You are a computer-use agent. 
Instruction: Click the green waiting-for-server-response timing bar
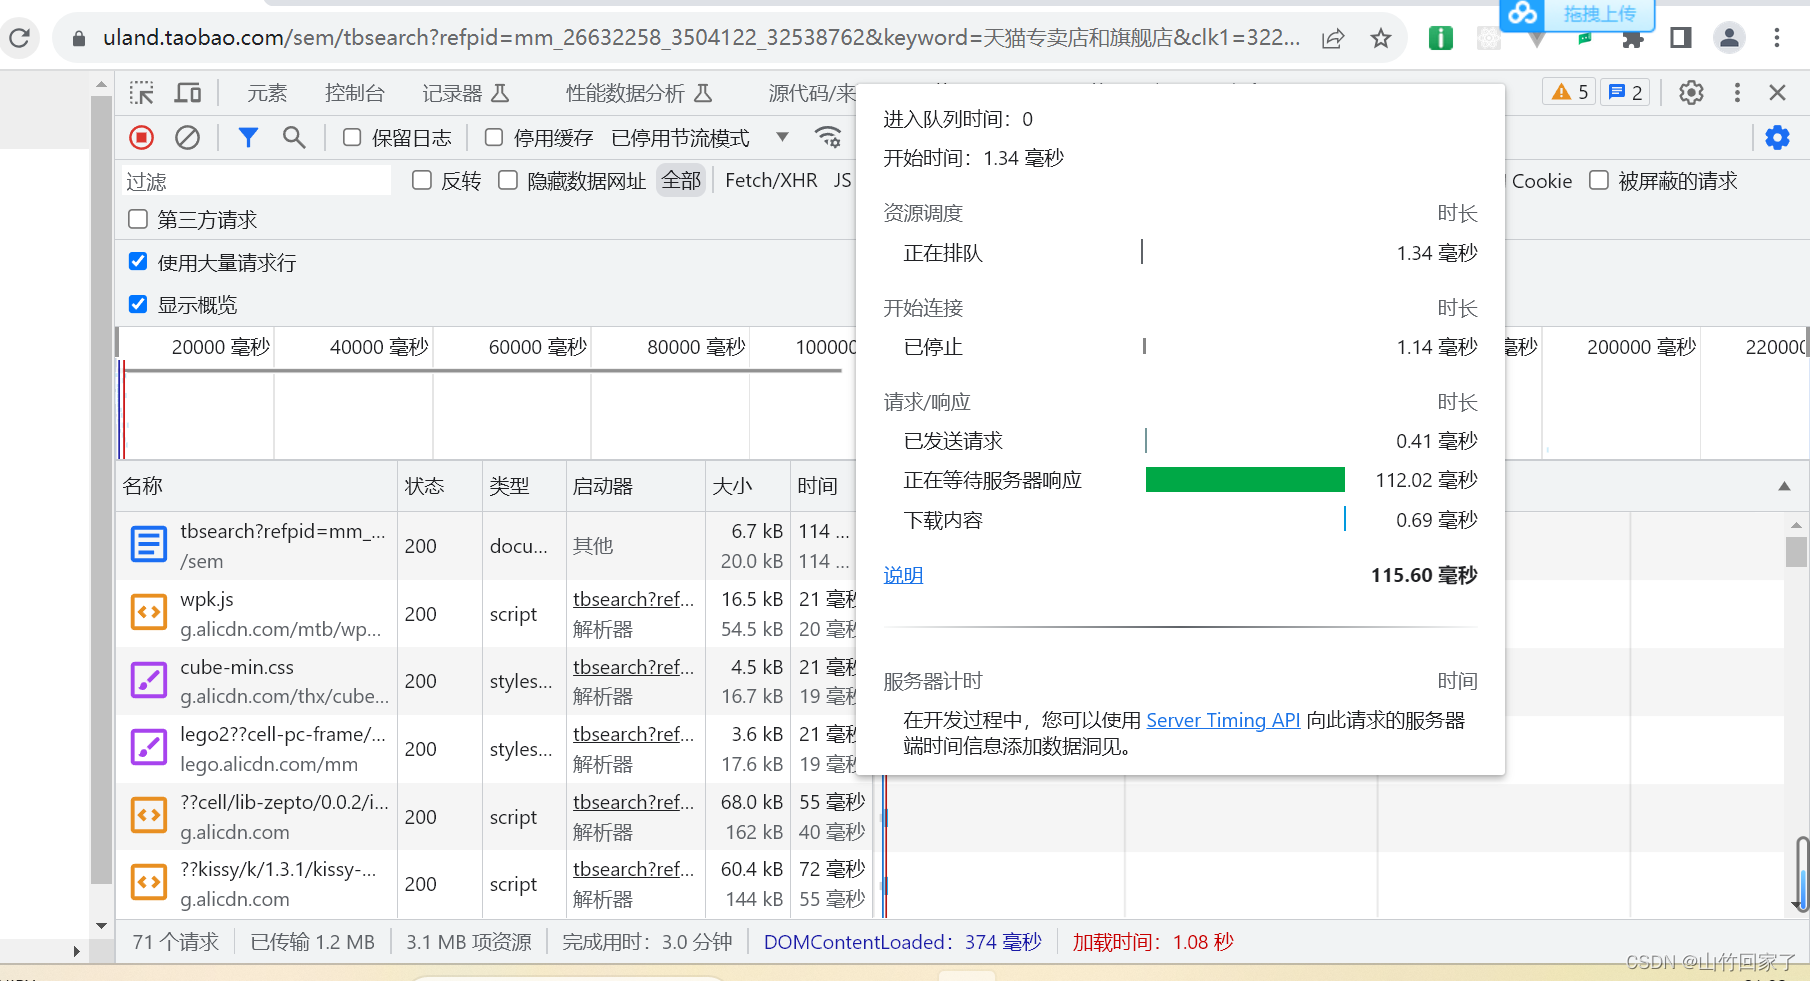pyautogui.click(x=1245, y=480)
